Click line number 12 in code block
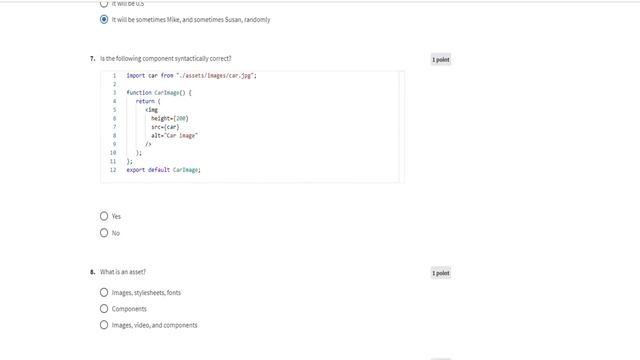This screenshot has height=360, width=640. [x=113, y=170]
